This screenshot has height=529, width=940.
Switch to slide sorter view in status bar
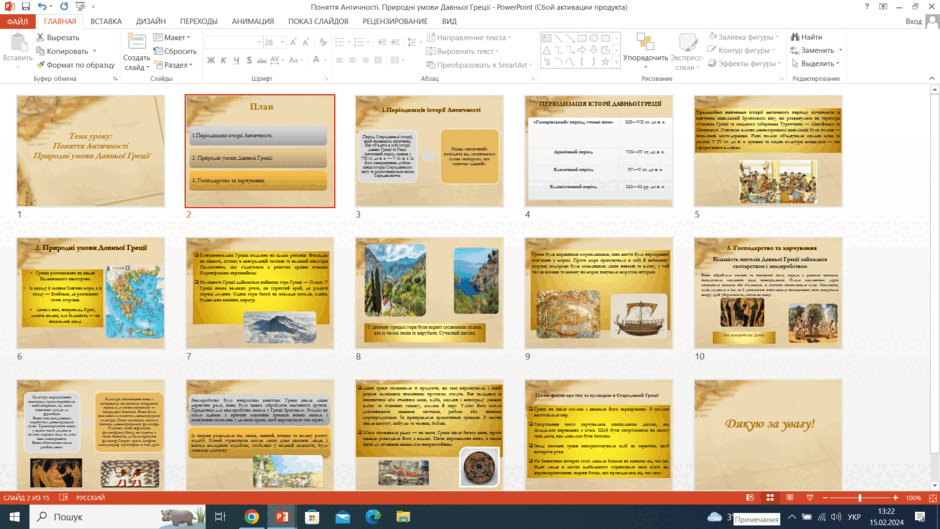[x=770, y=498]
